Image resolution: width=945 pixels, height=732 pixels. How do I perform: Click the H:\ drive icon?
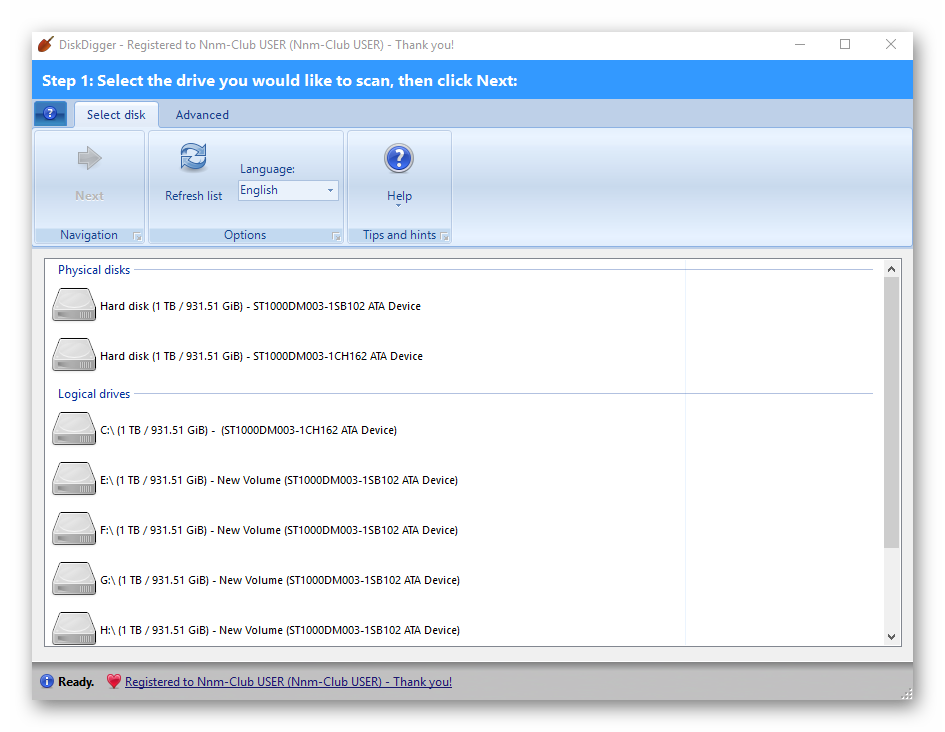click(x=74, y=628)
